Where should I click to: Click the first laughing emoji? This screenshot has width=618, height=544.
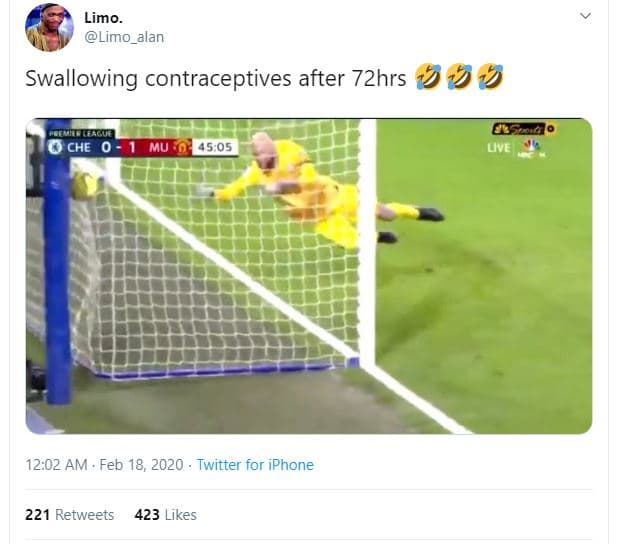pos(428,76)
